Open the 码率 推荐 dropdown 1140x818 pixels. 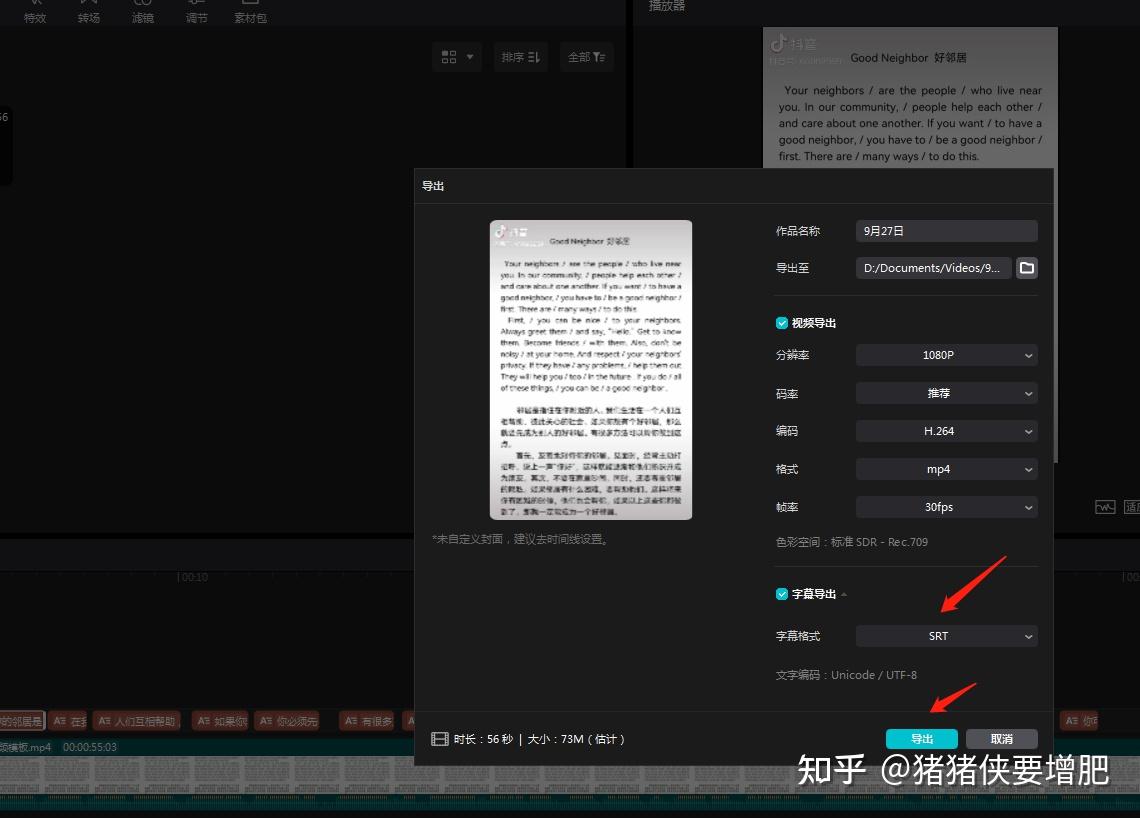[x=946, y=393]
